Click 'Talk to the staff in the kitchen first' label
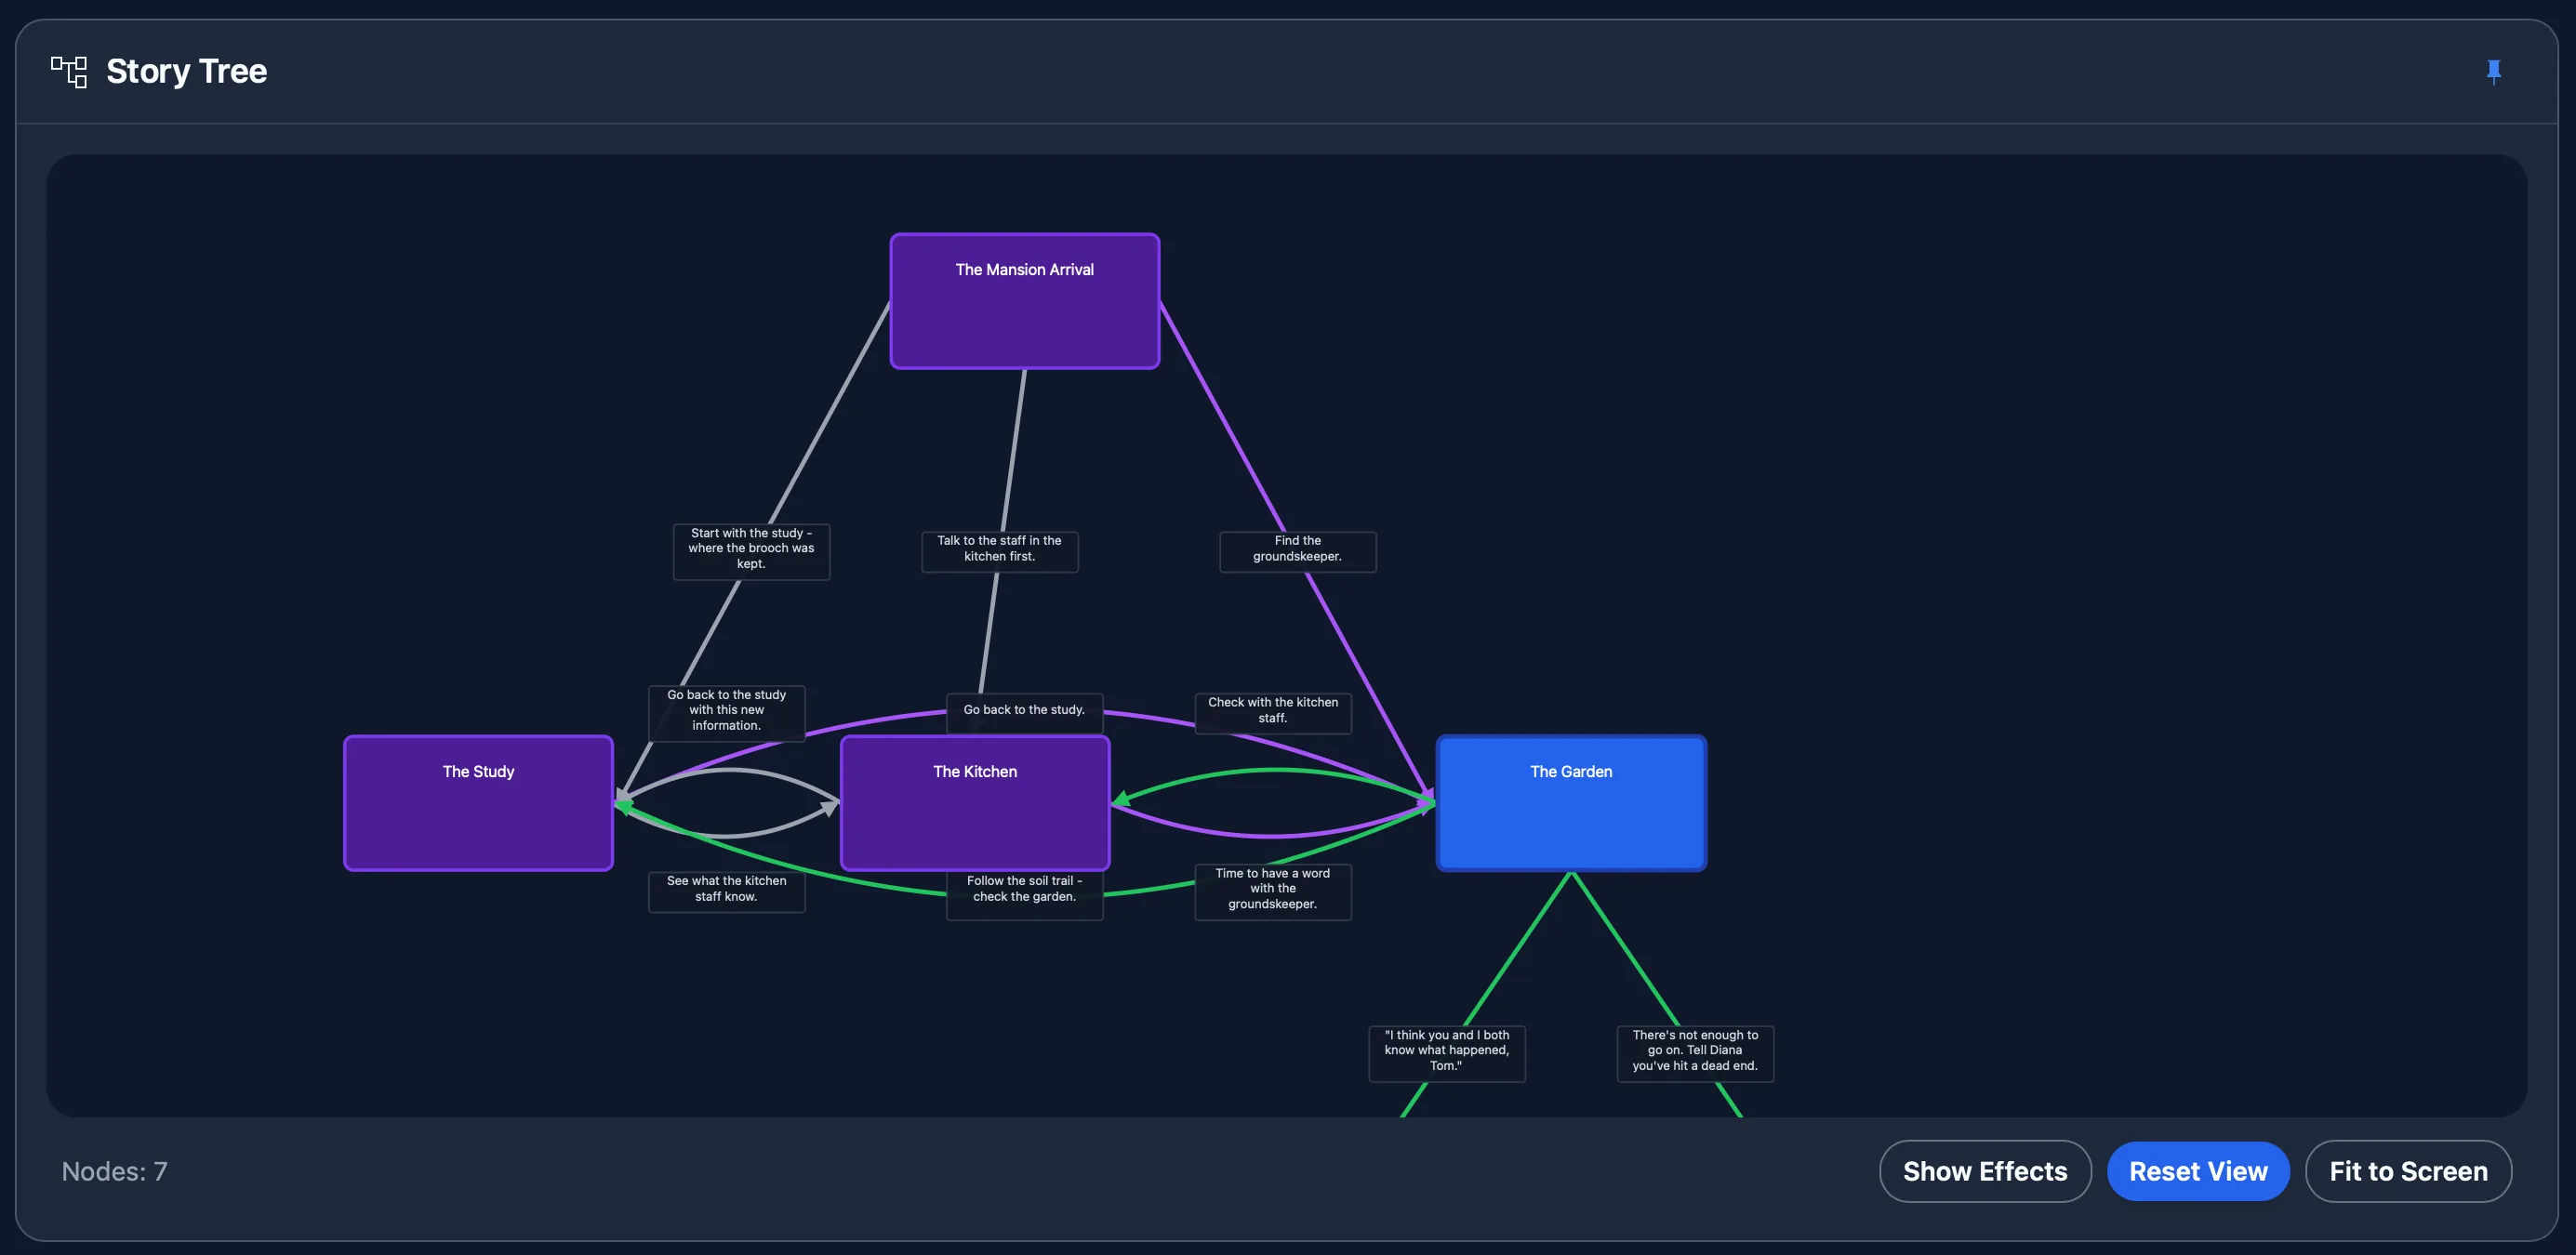Viewport: 2576px width, 1255px height. pos(999,551)
